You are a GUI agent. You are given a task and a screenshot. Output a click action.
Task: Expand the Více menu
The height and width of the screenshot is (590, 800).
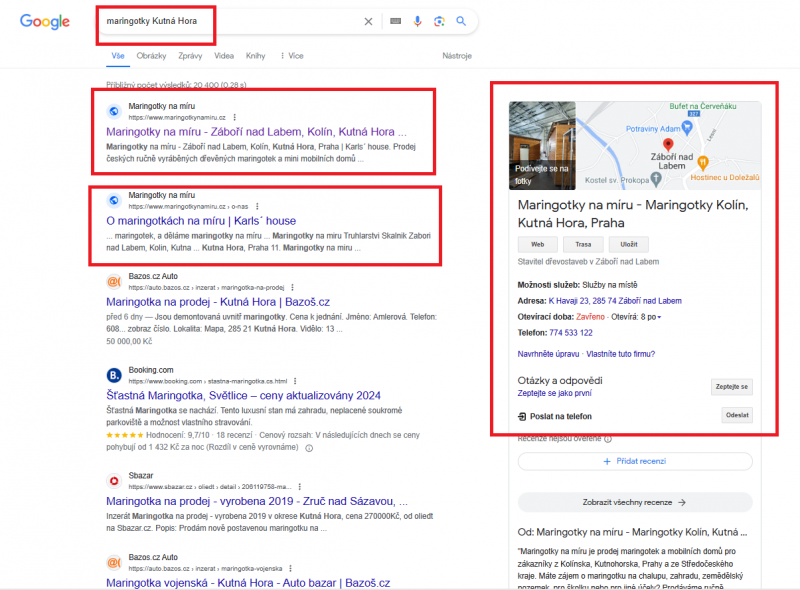[292, 56]
